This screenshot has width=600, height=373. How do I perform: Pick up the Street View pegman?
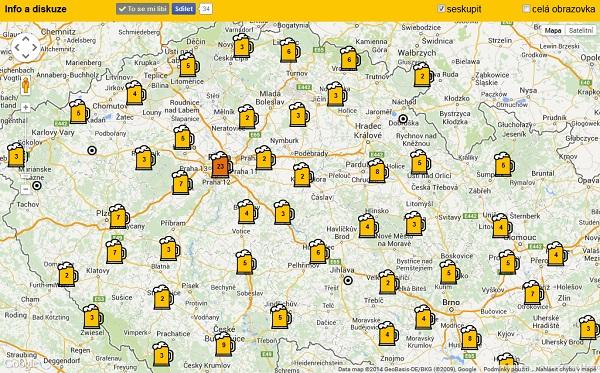click(26, 85)
